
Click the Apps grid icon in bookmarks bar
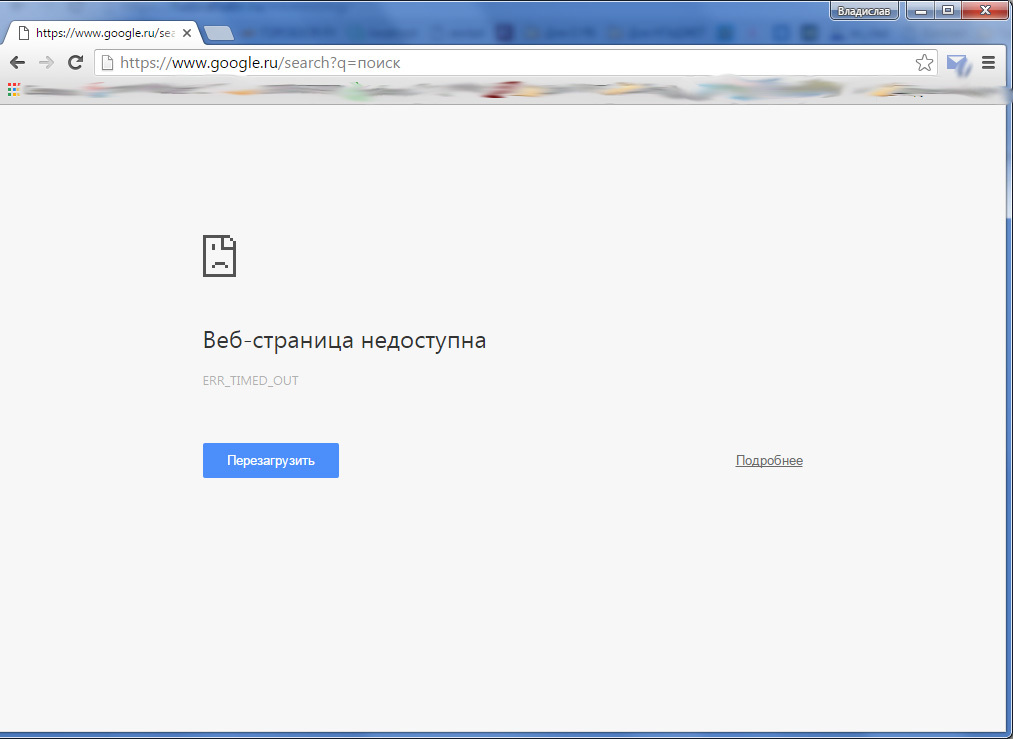click(x=13, y=90)
